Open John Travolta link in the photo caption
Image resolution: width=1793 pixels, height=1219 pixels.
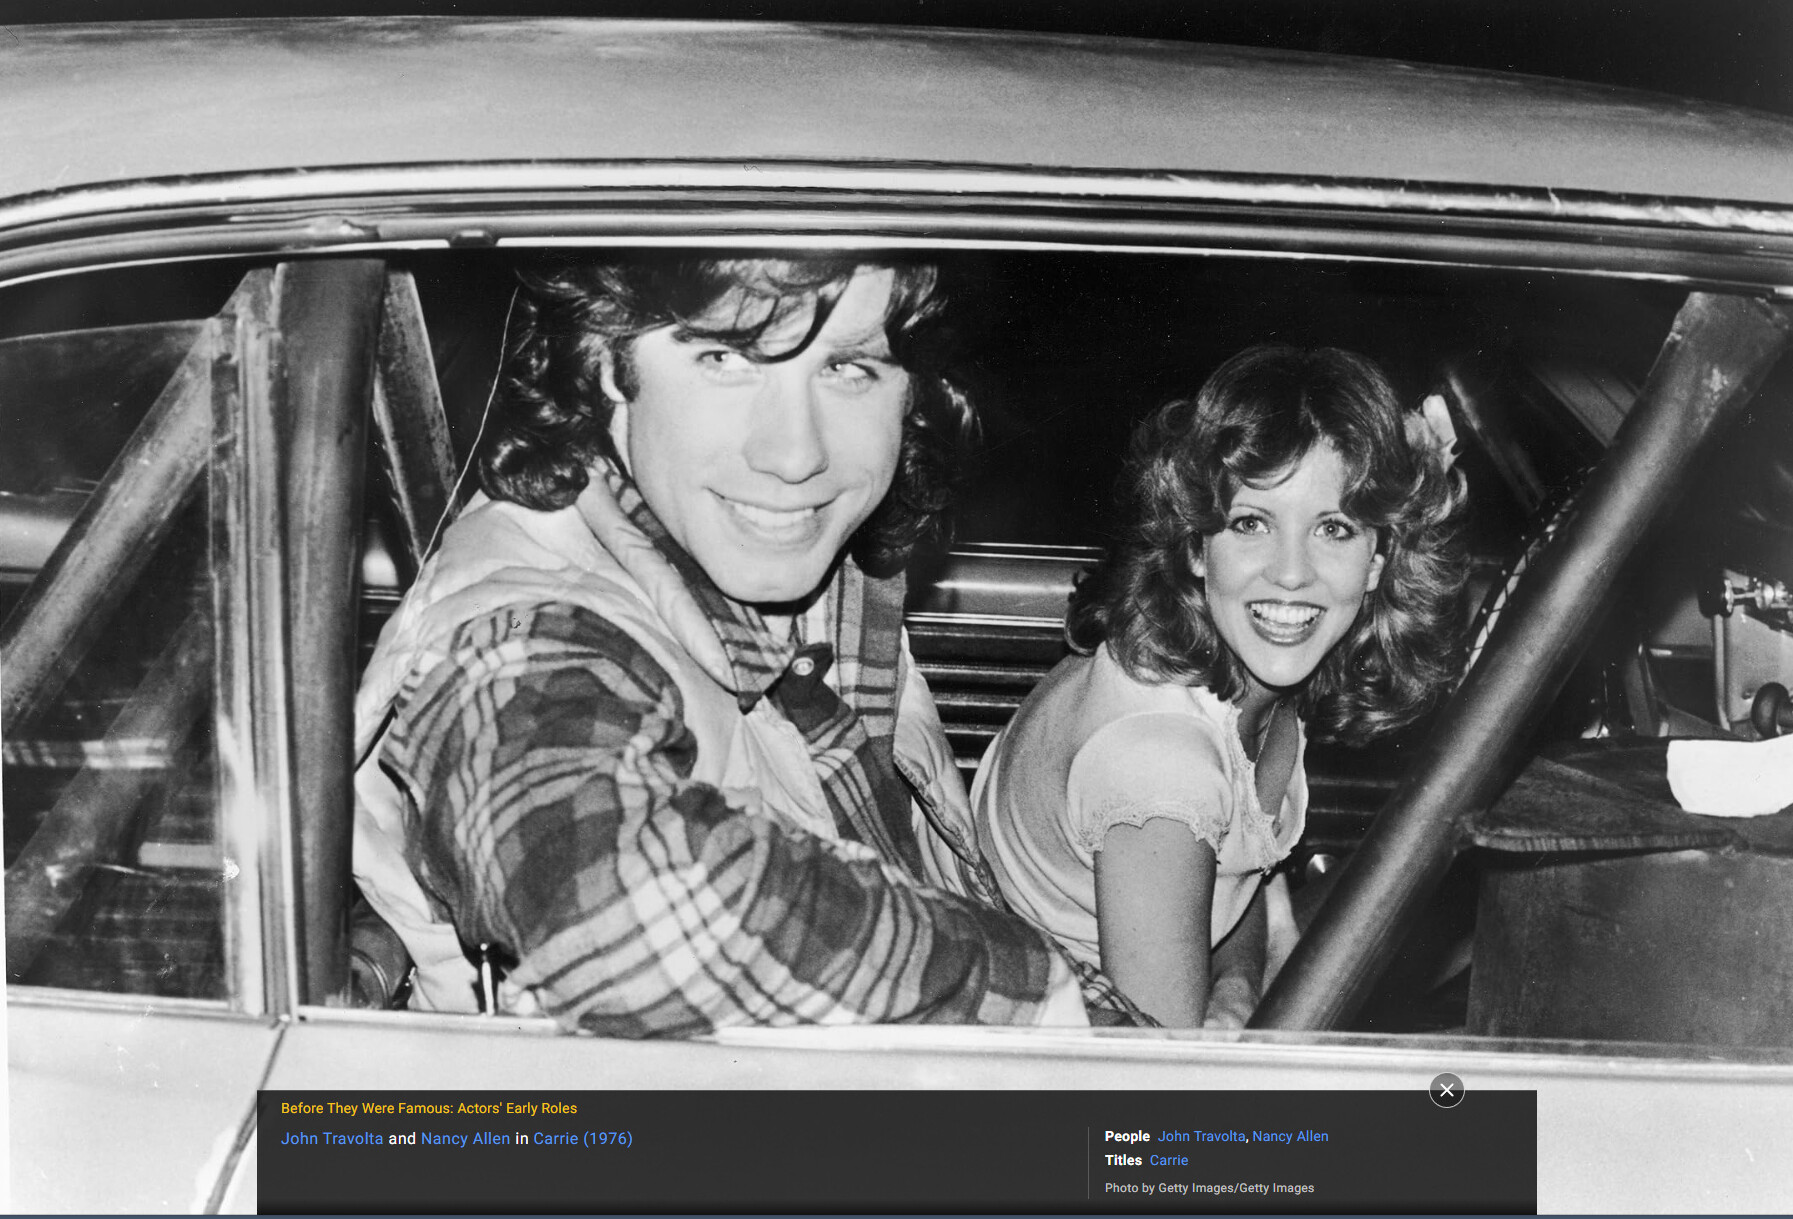(x=332, y=1138)
